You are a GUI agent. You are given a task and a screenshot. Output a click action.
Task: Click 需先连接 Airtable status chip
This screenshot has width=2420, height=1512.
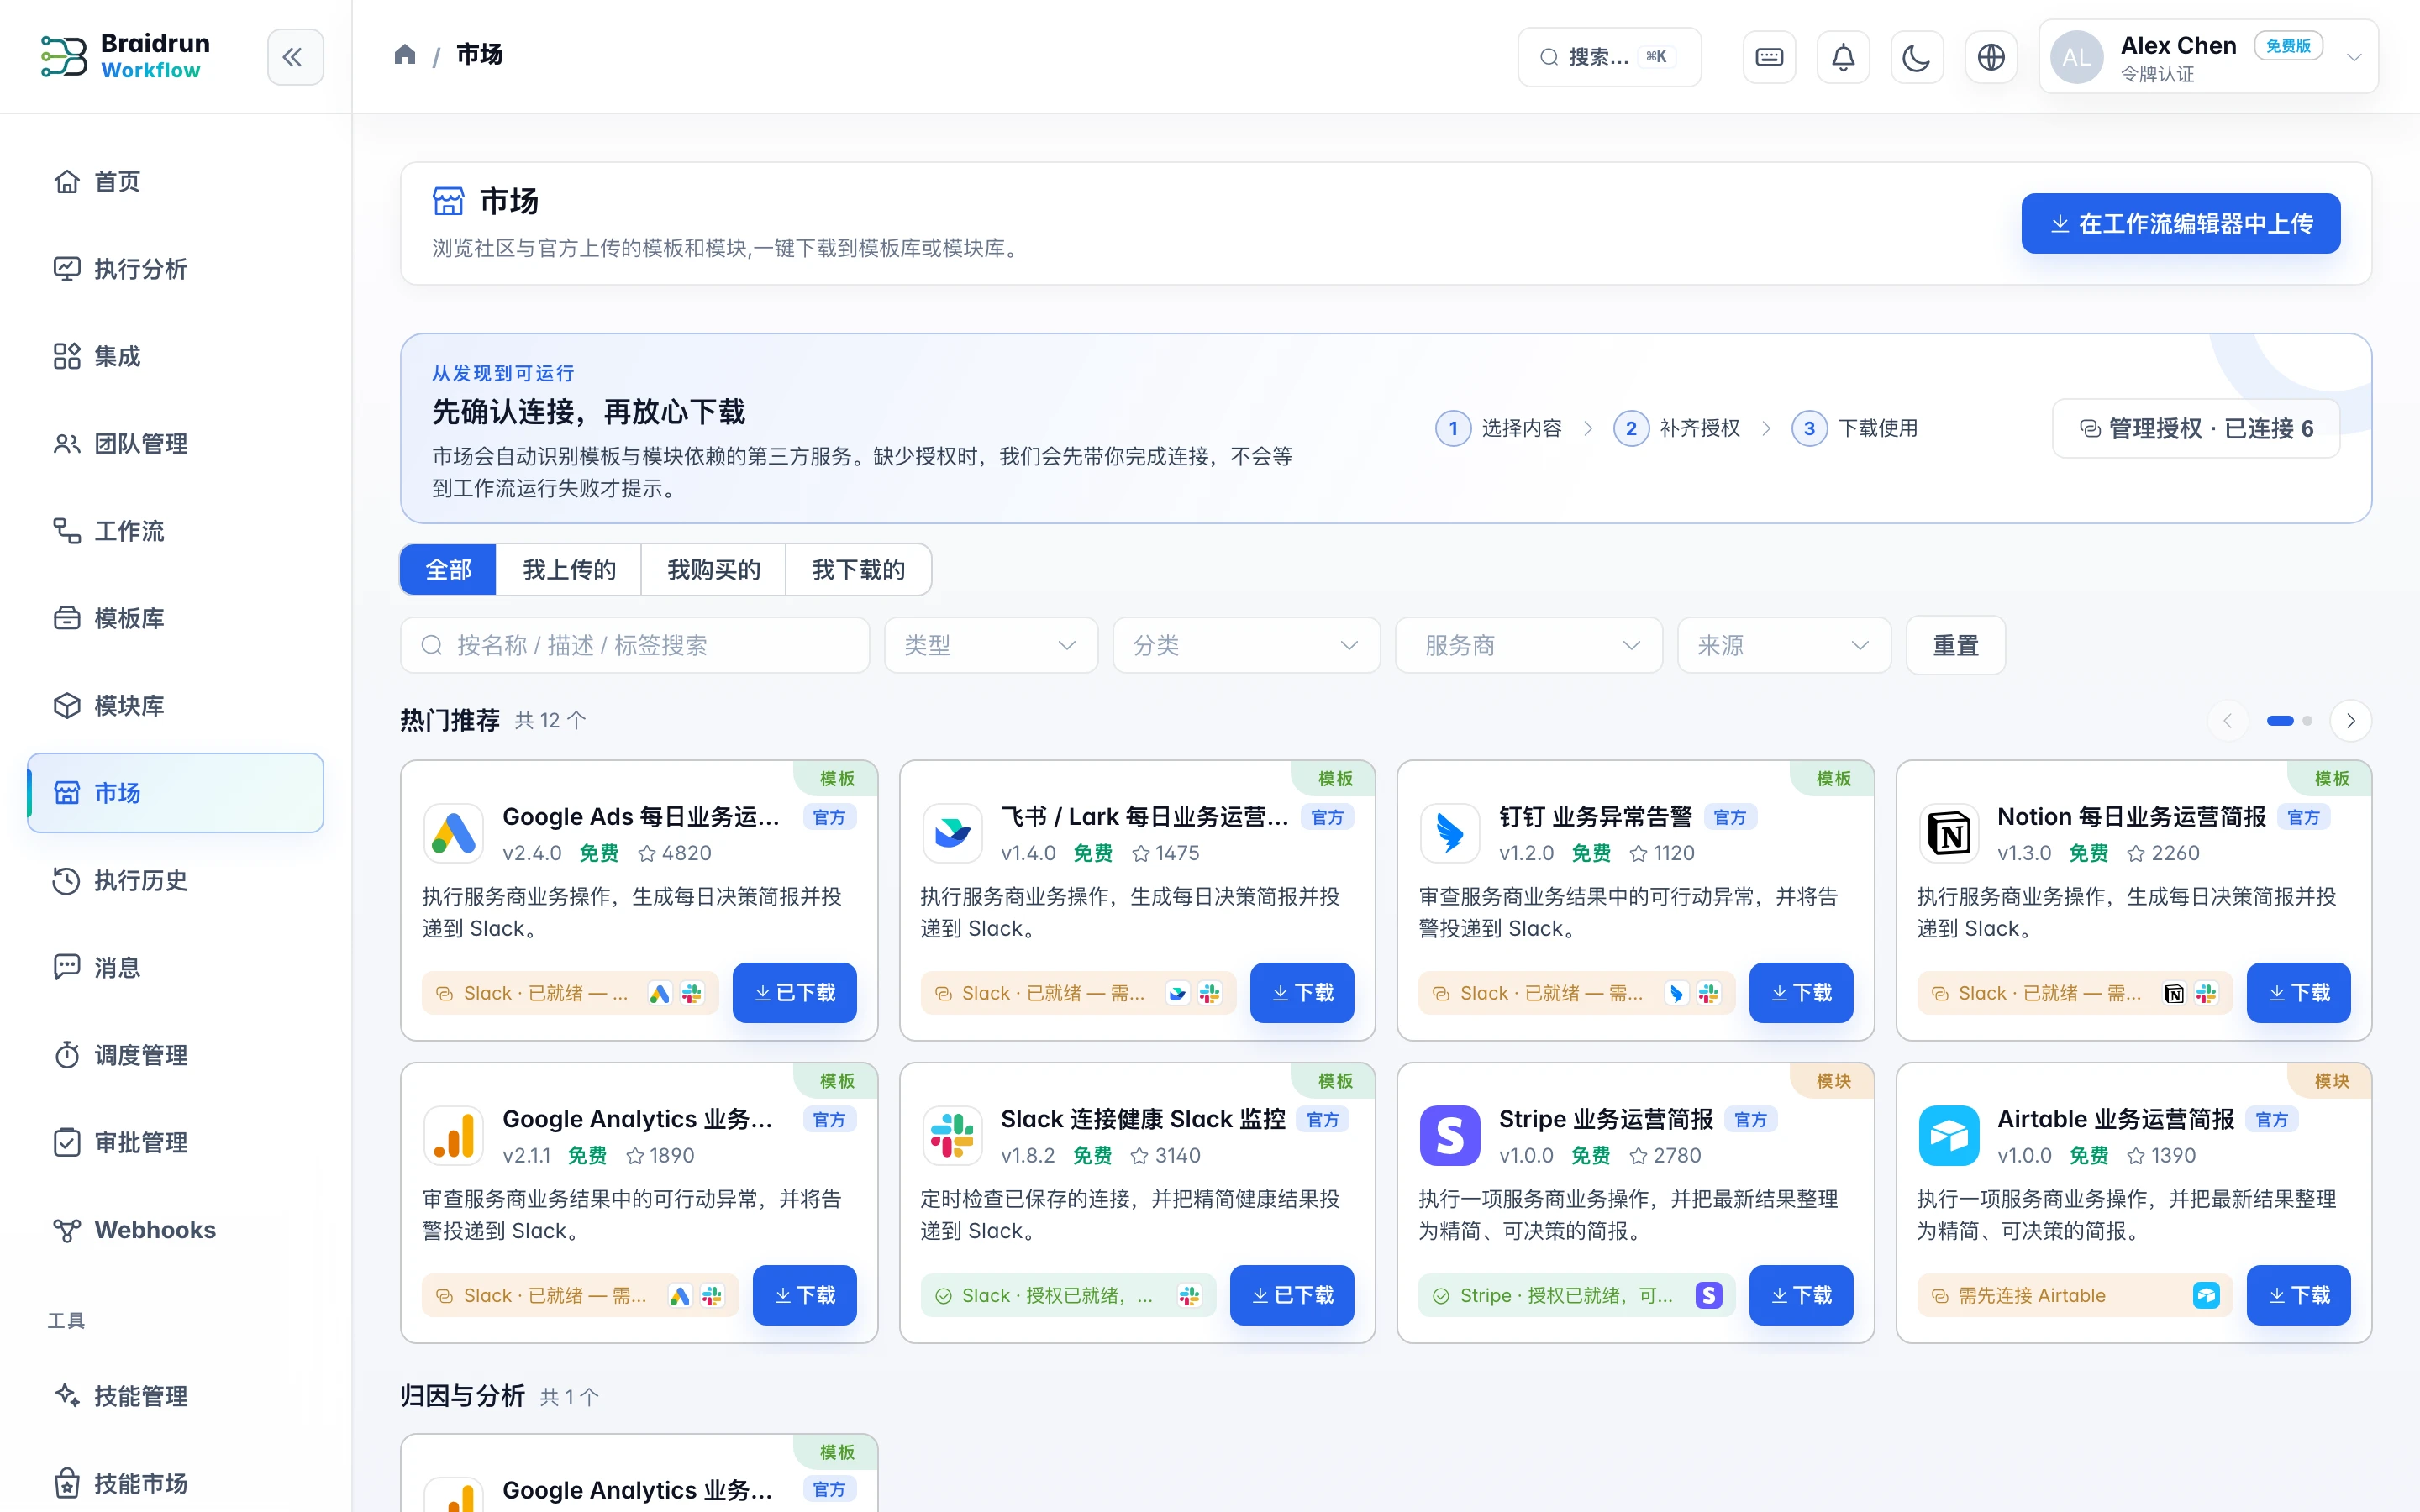[2073, 1296]
